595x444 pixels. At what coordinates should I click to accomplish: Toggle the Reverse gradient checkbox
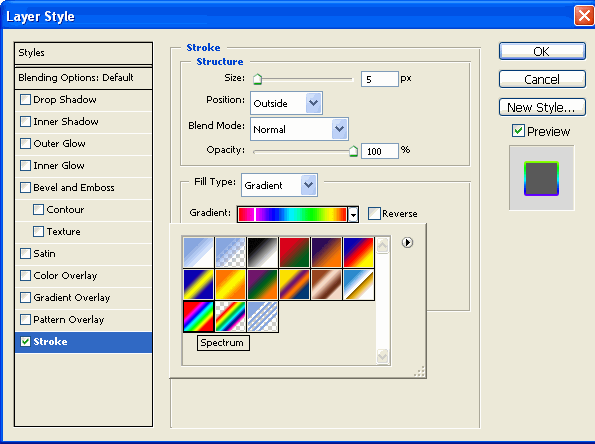[x=374, y=213]
